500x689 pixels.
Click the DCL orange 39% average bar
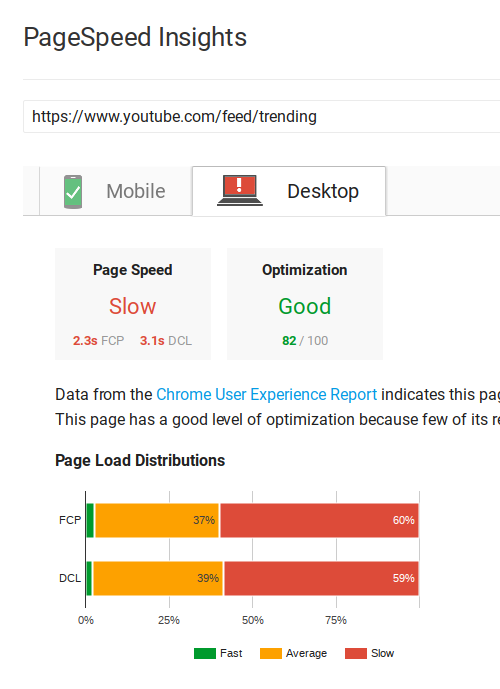point(158,578)
